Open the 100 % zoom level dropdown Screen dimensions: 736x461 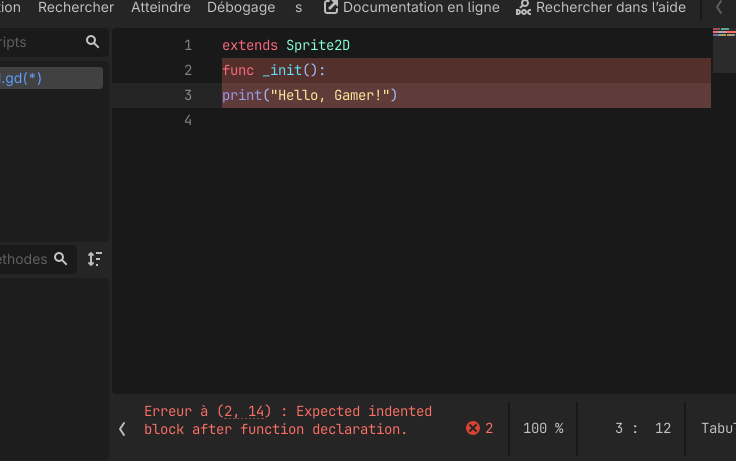point(543,428)
